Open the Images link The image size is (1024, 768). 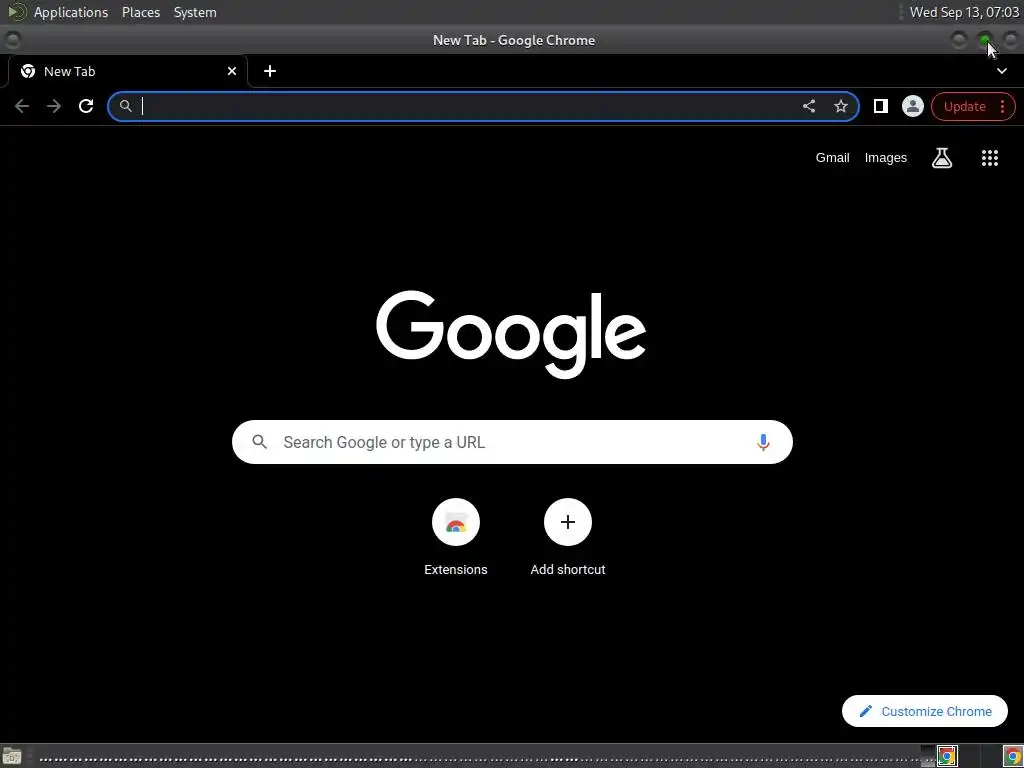tap(886, 157)
